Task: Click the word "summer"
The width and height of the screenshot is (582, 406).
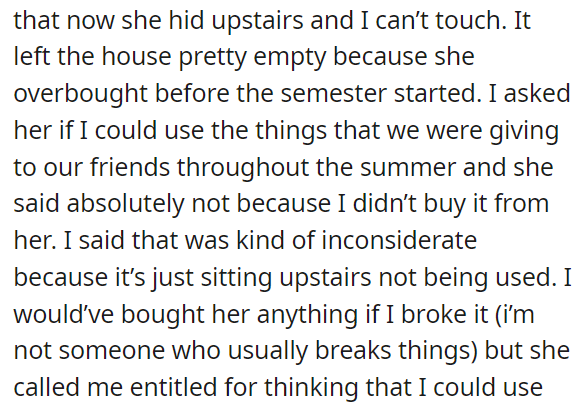Action: [x=408, y=167]
